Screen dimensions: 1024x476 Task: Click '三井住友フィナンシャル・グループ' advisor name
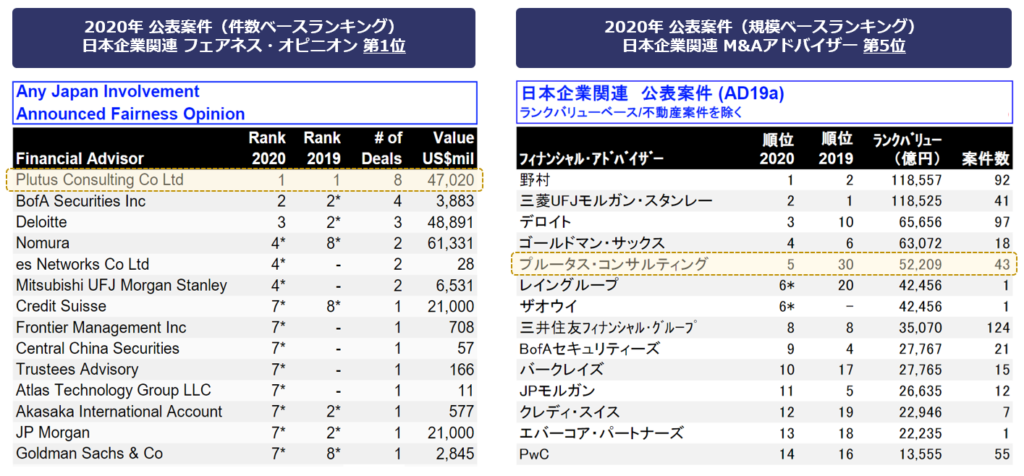point(608,327)
